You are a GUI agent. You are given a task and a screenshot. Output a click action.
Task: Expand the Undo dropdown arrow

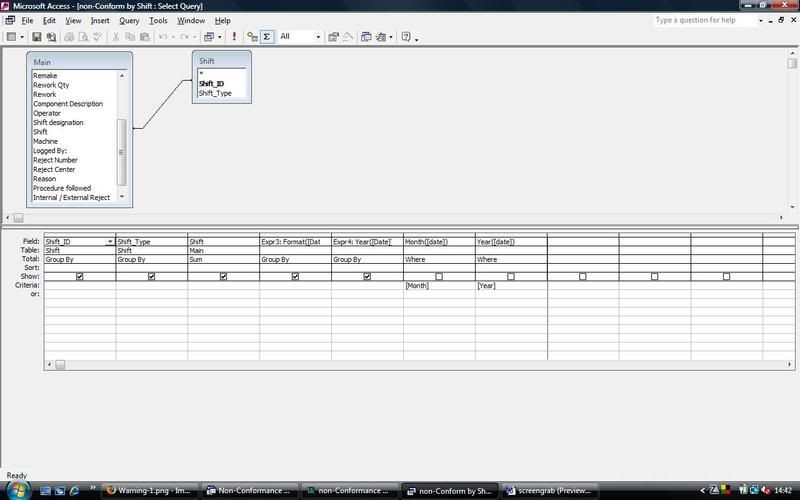click(173, 37)
